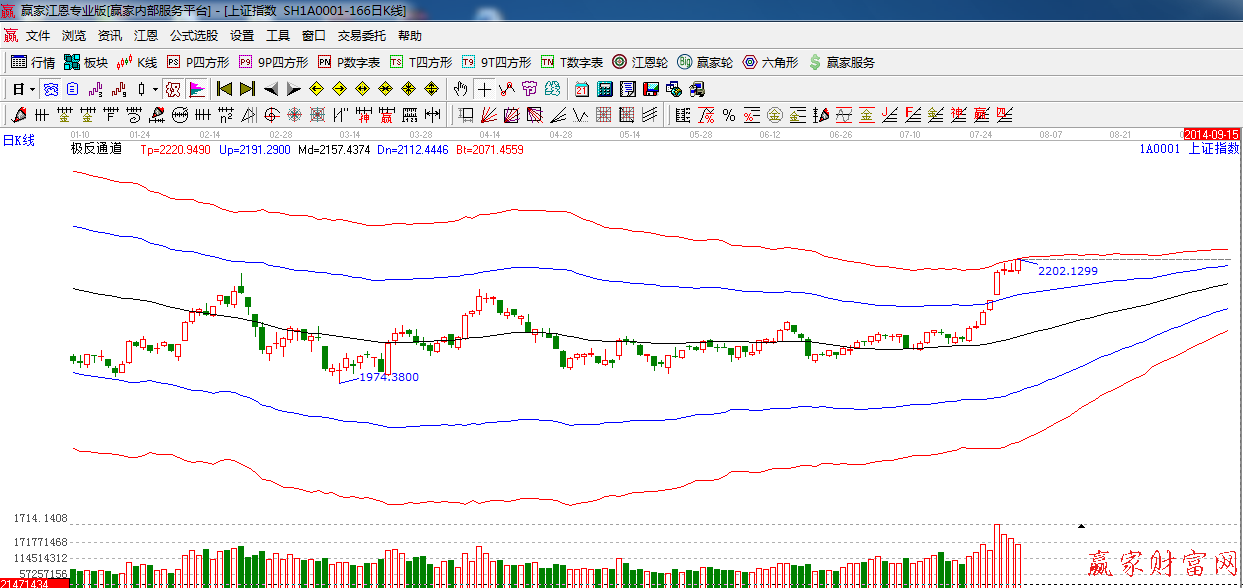This screenshot has width=1243, height=588.
Task: Expand the 日 period dropdown arrow
Action: click(32, 89)
